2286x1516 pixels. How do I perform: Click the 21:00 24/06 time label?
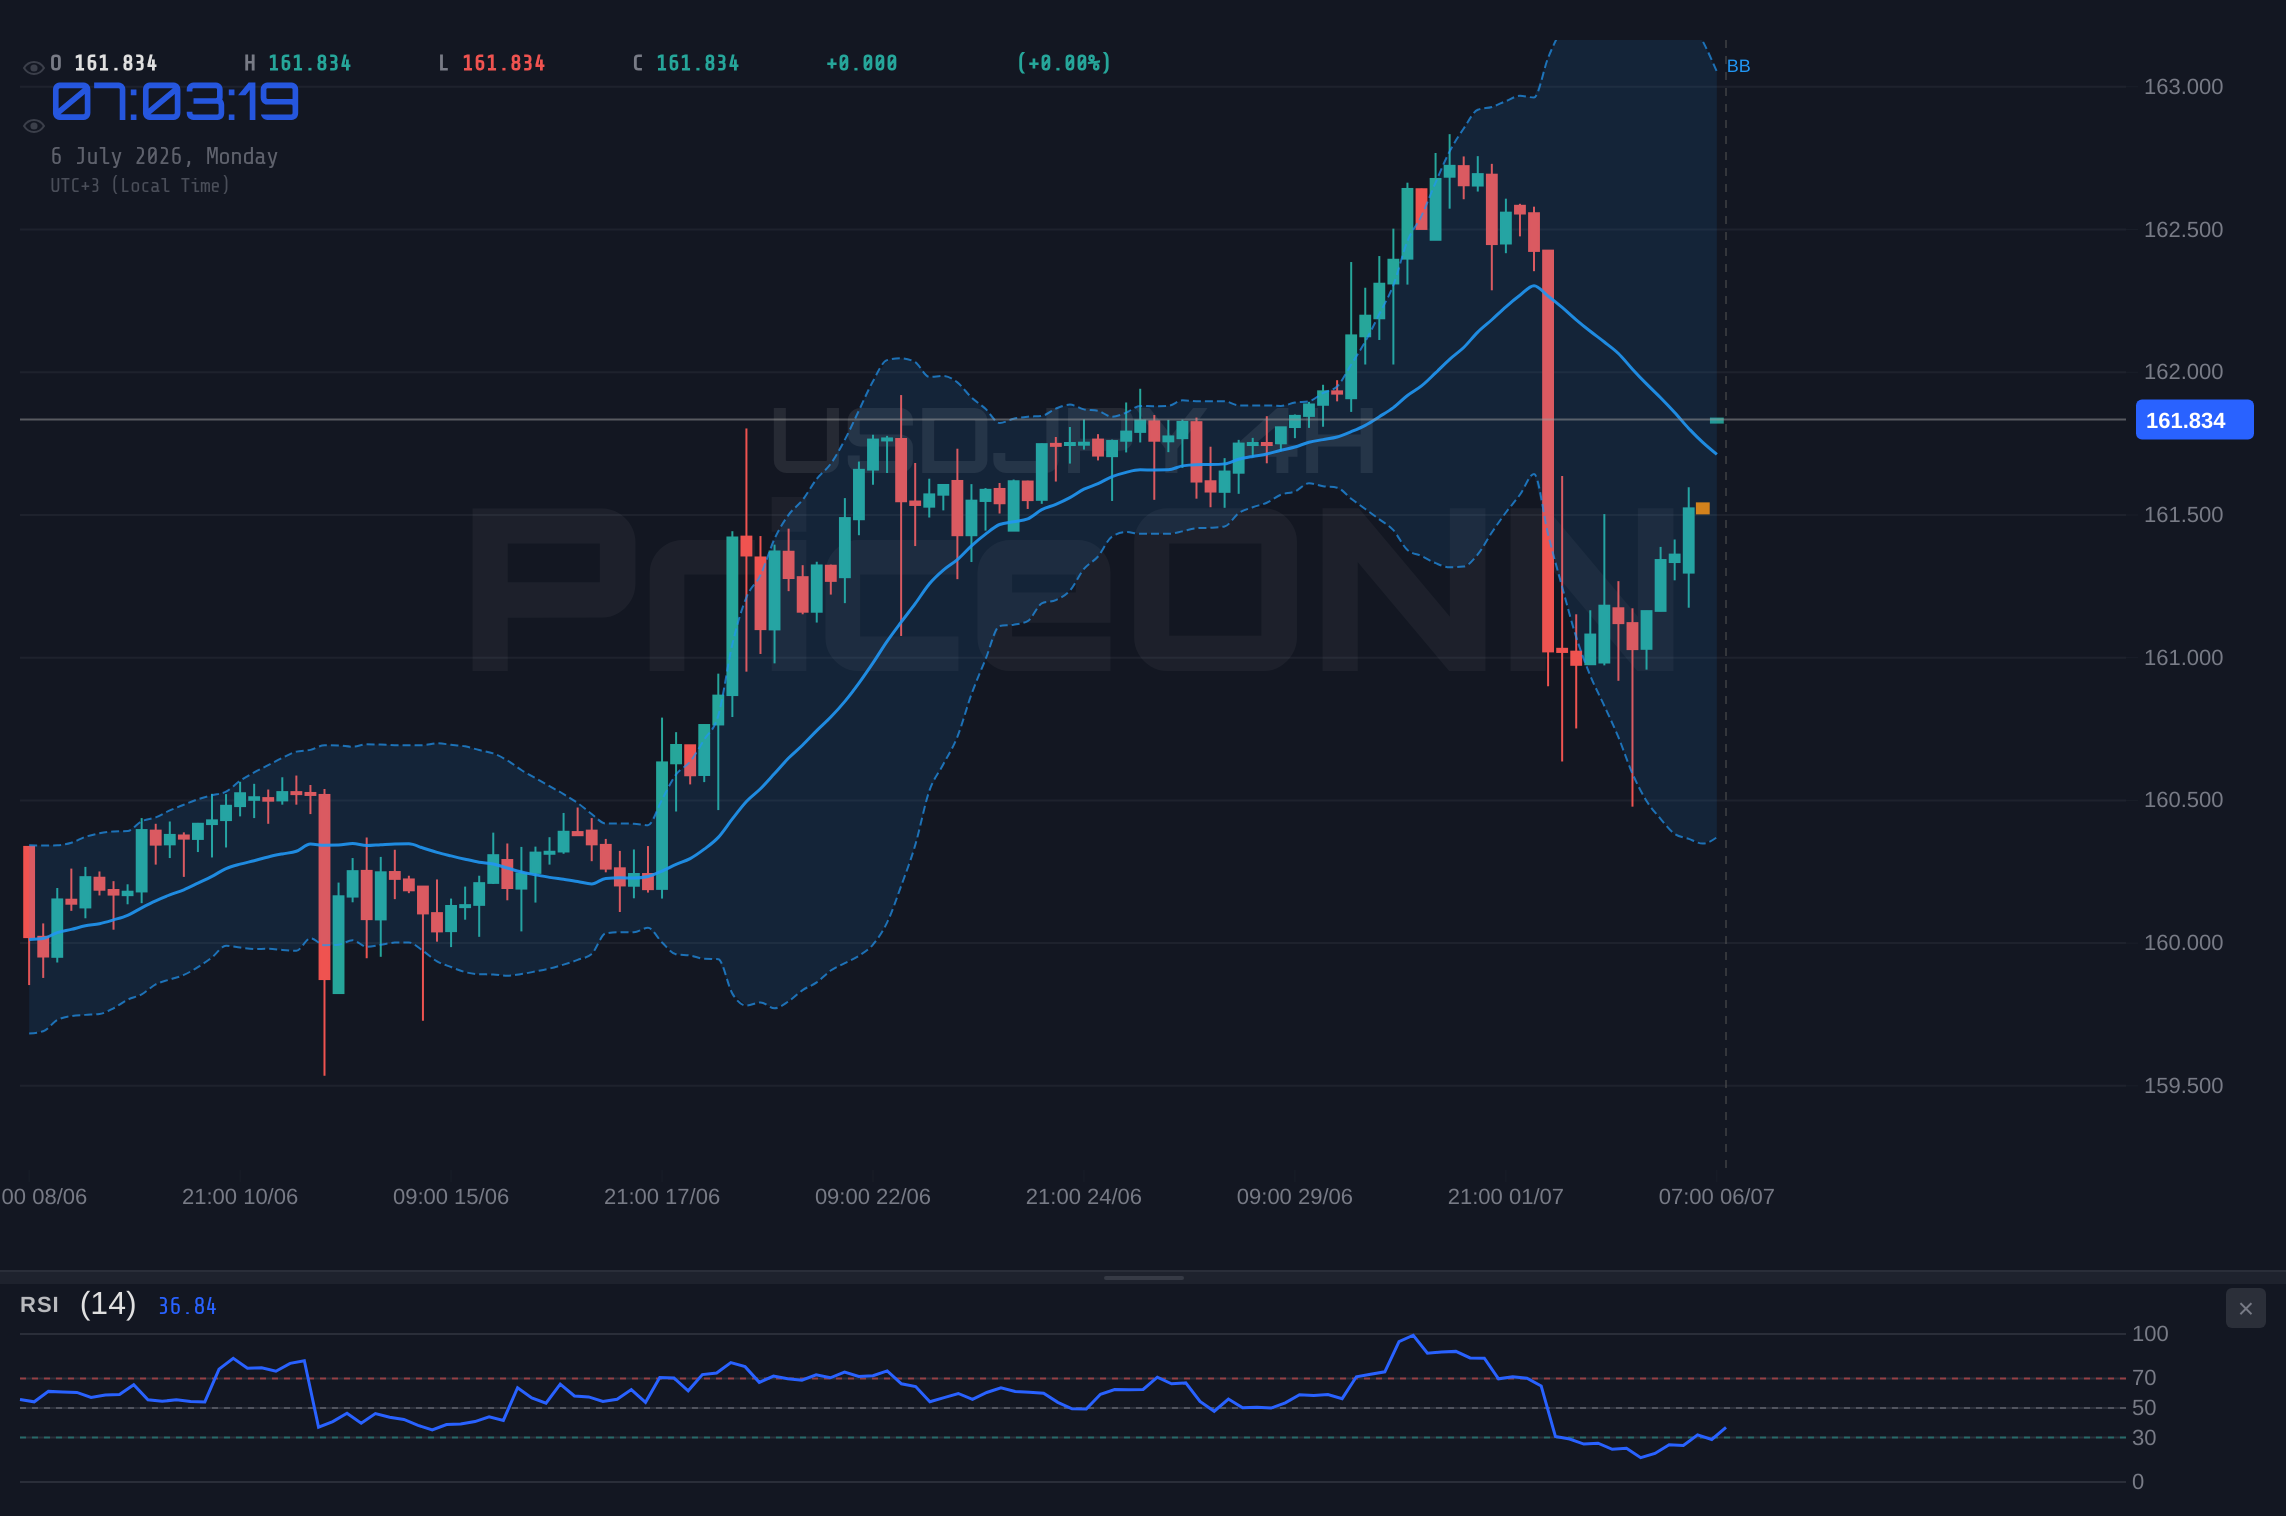tap(1084, 1197)
